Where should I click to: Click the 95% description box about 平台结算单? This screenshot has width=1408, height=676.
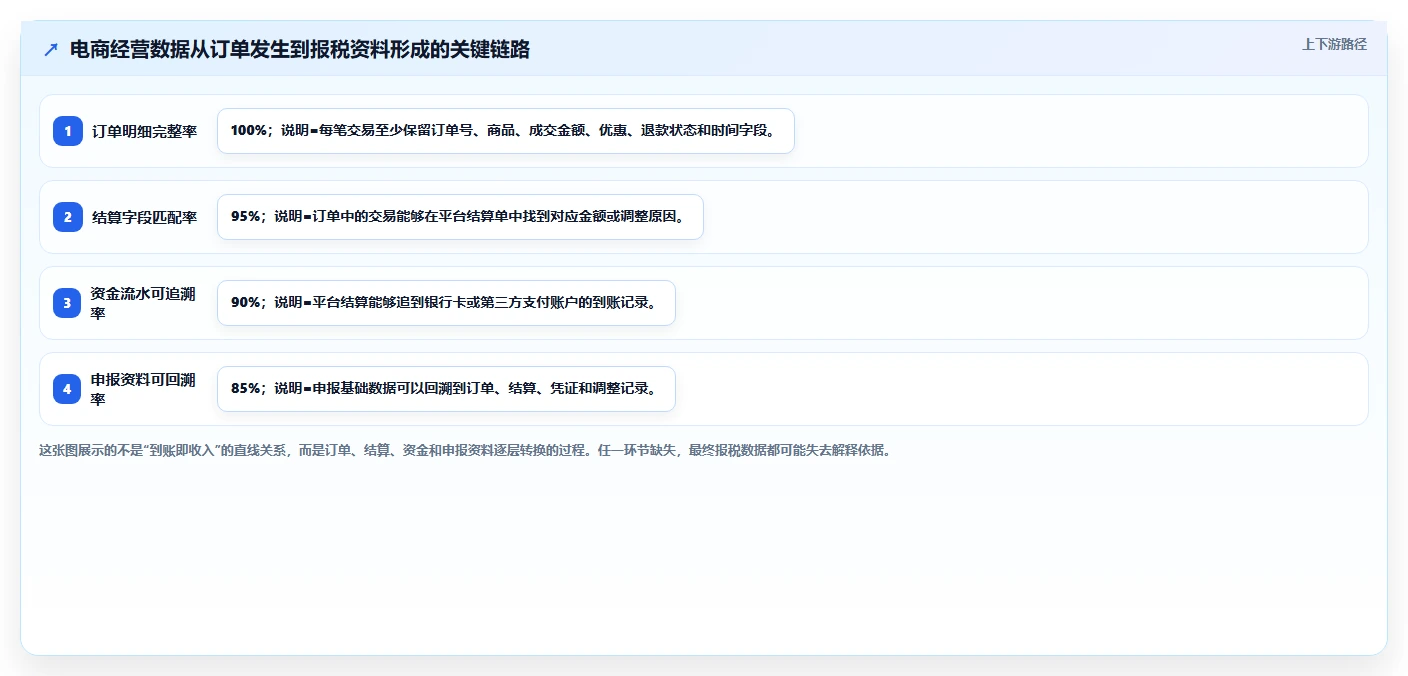(460, 217)
